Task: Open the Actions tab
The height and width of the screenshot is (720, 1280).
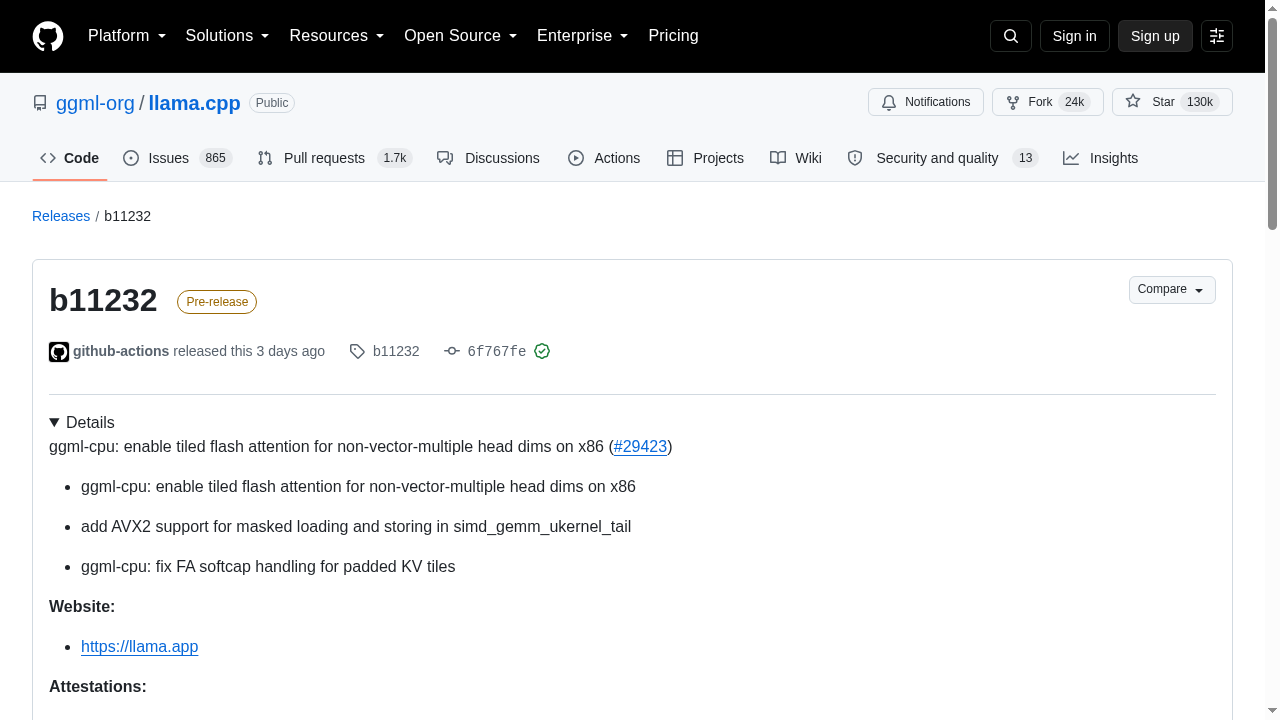Action: pyautogui.click(x=604, y=158)
